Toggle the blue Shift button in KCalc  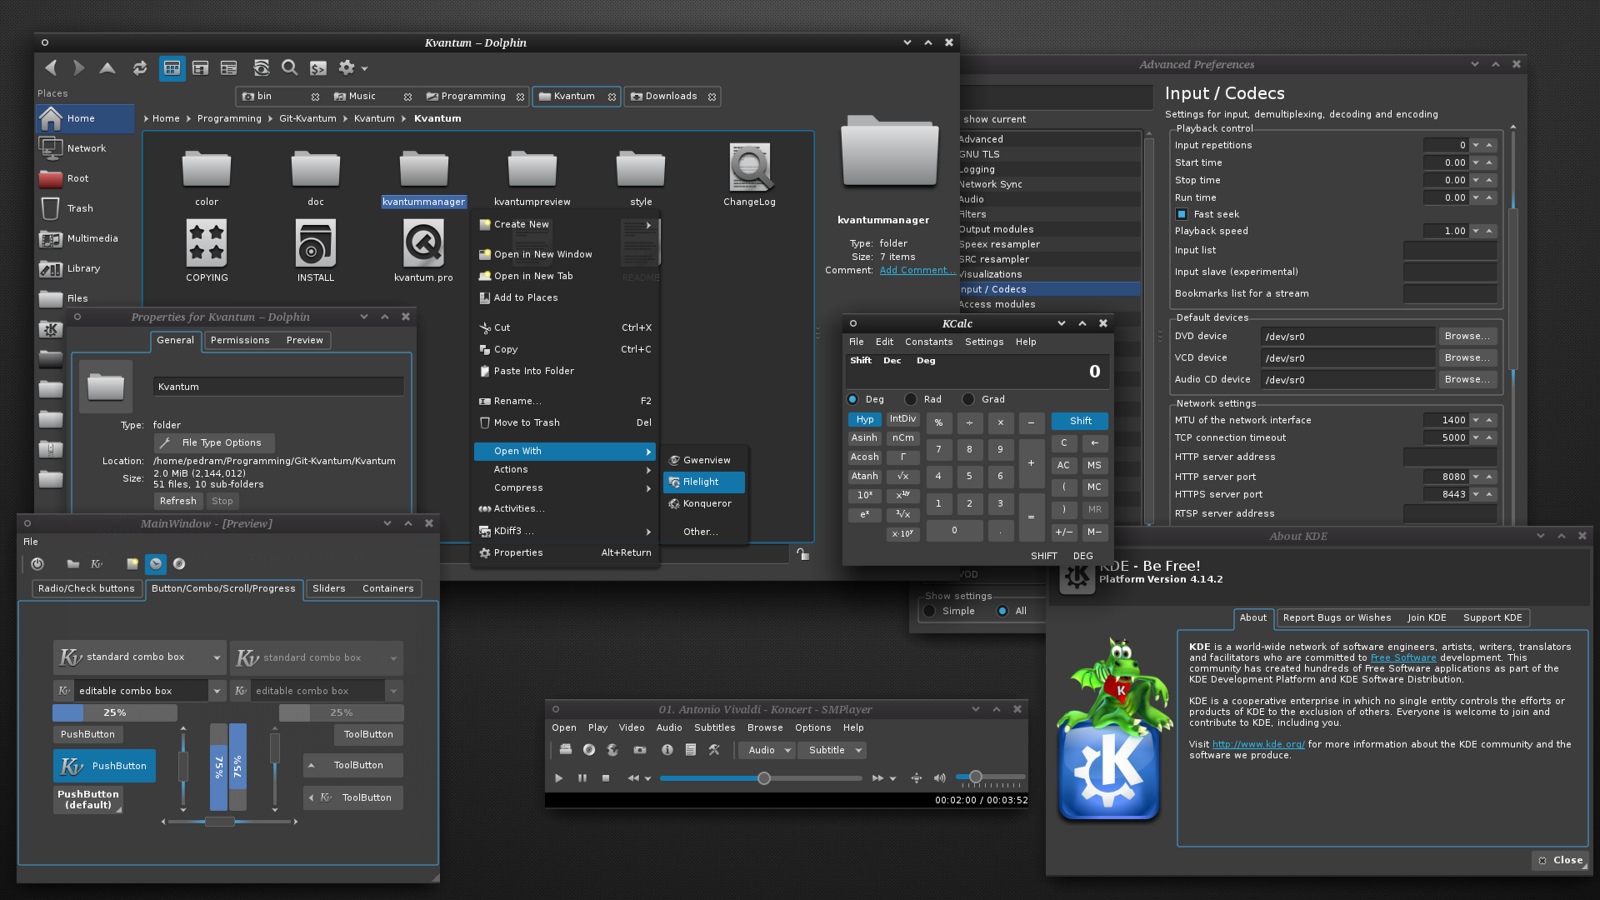(x=1080, y=421)
